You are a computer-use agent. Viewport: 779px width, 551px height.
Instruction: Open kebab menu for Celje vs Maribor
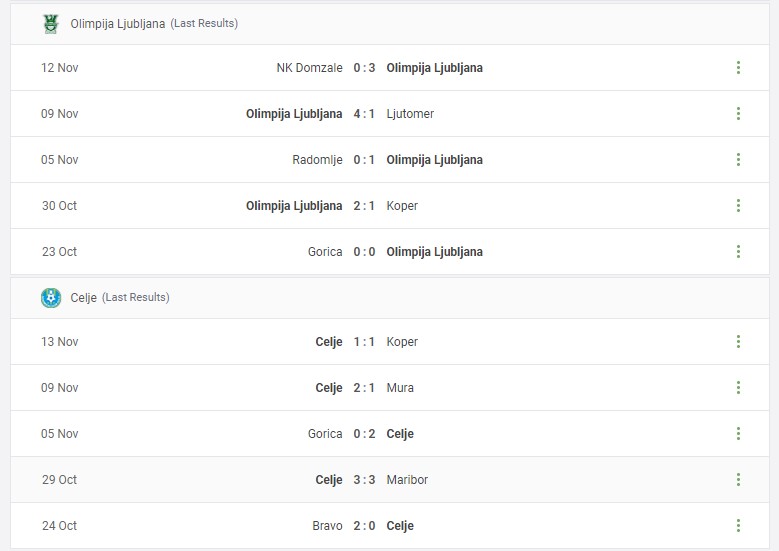pyautogui.click(x=738, y=479)
